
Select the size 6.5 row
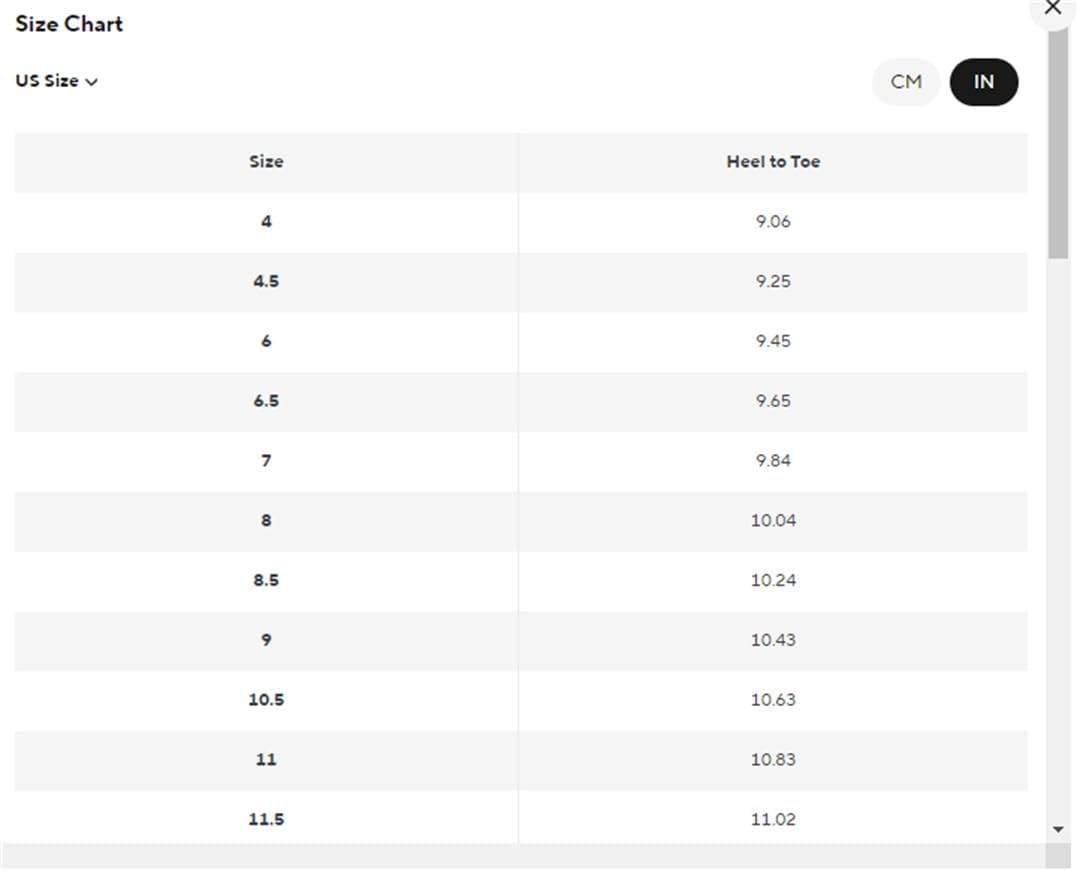tap(521, 401)
